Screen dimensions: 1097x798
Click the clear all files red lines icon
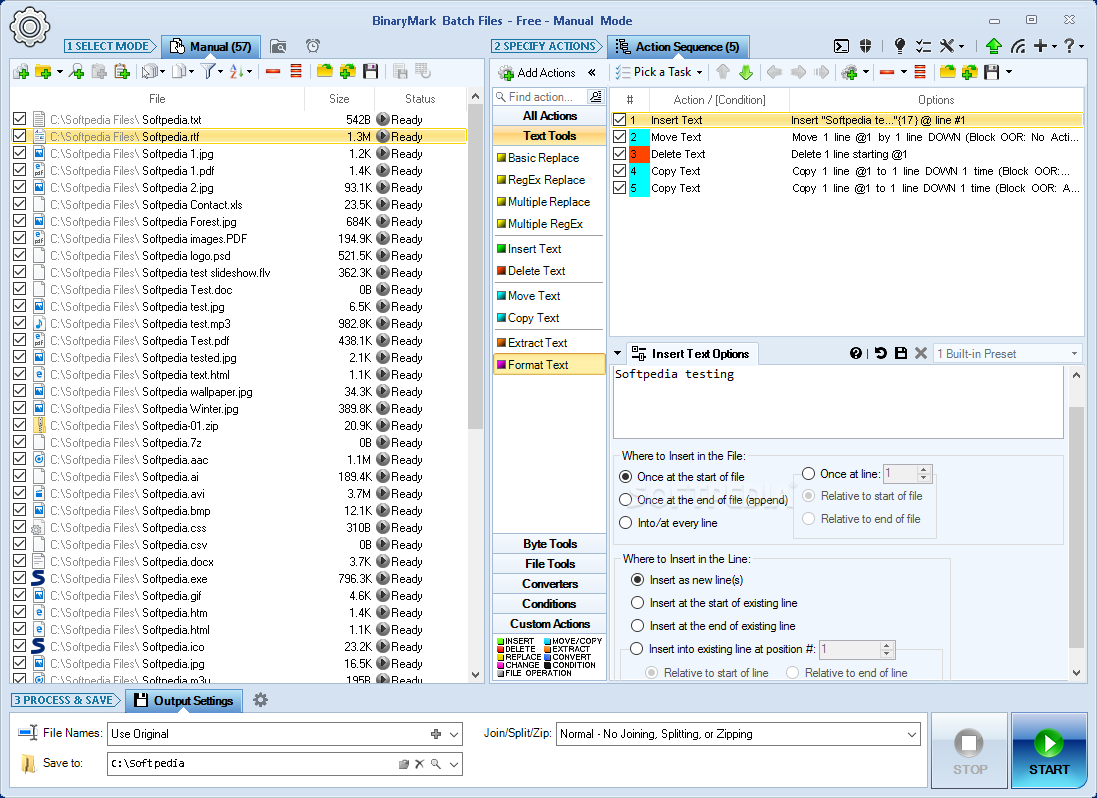click(x=296, y=72)
